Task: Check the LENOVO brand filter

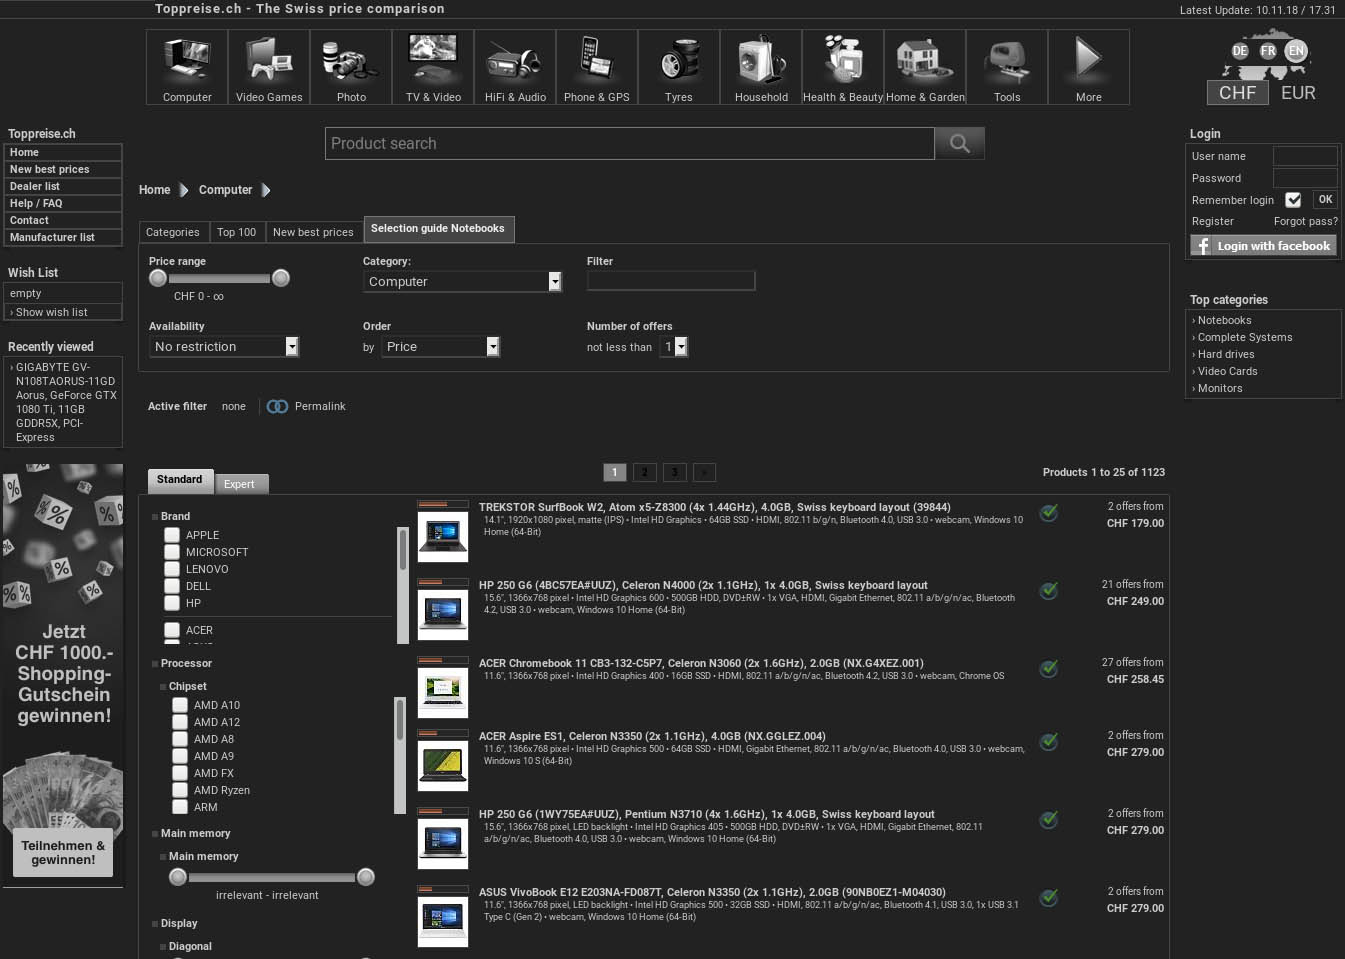Action: pyautogui.click(x=172, y=569)
